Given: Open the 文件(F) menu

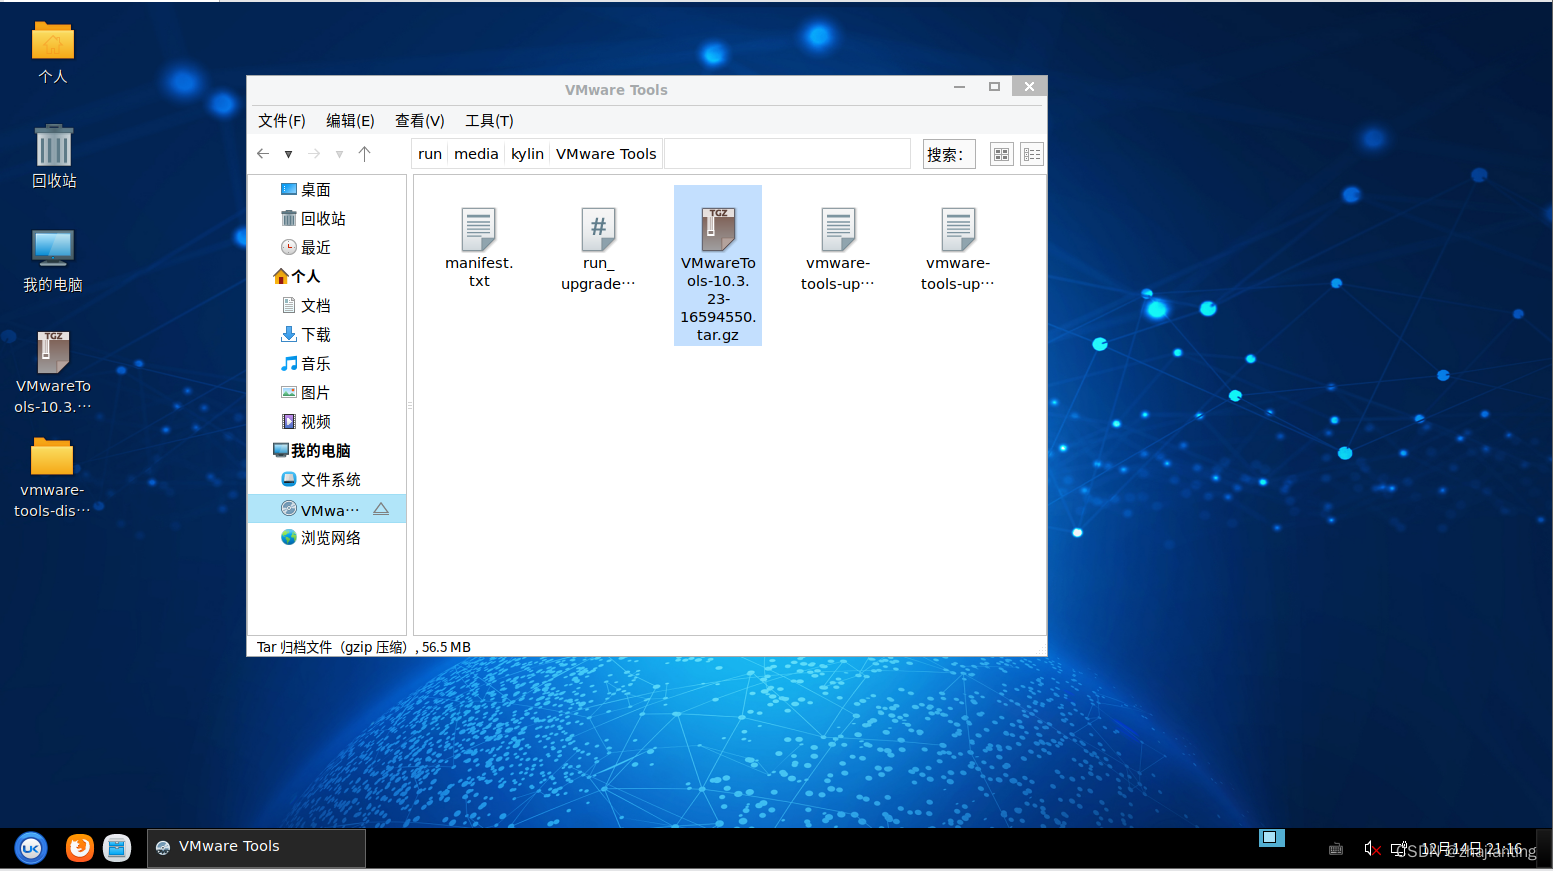Looking at the screenshot, I should 281,121.
